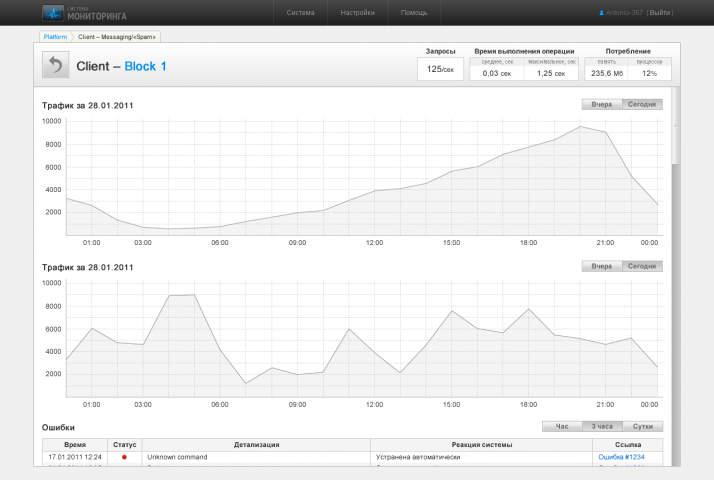
Task: Open the Ошибка #1234 link
Action: pyautogui.click(x=621, y=457)
